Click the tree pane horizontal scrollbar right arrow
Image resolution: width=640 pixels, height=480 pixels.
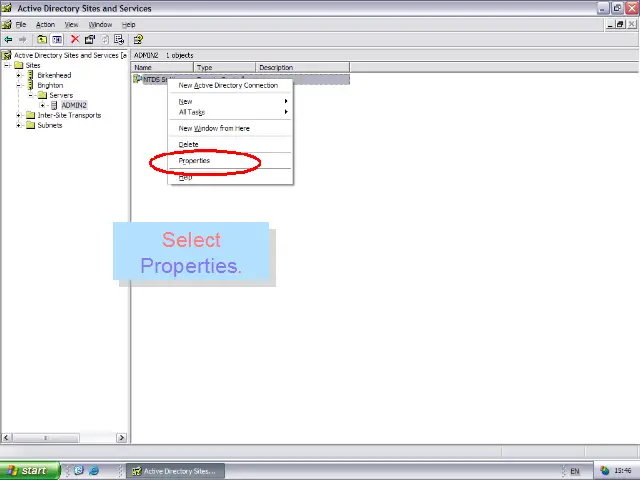coord(122,437)
